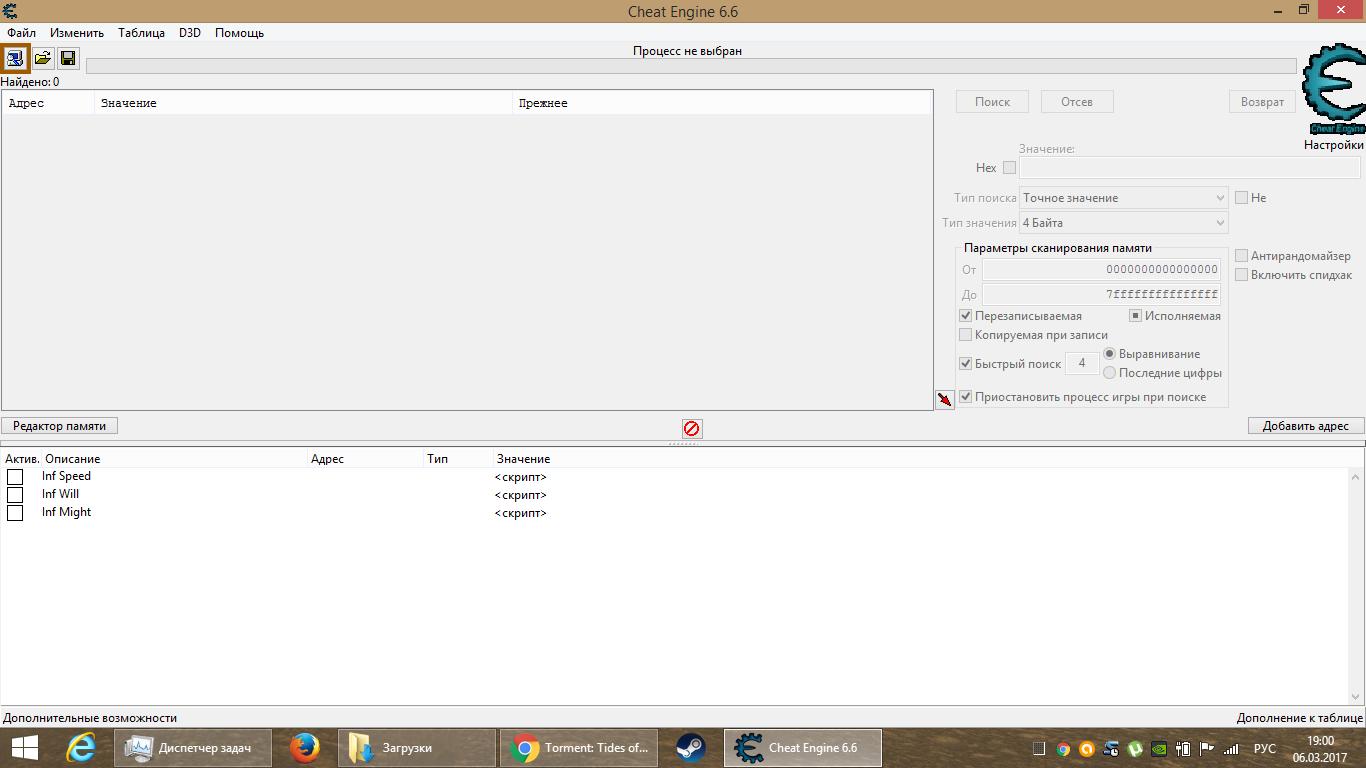The image size is (1366, 768).
Task: Click the scan progress bar
Action: tap(690, 66)
